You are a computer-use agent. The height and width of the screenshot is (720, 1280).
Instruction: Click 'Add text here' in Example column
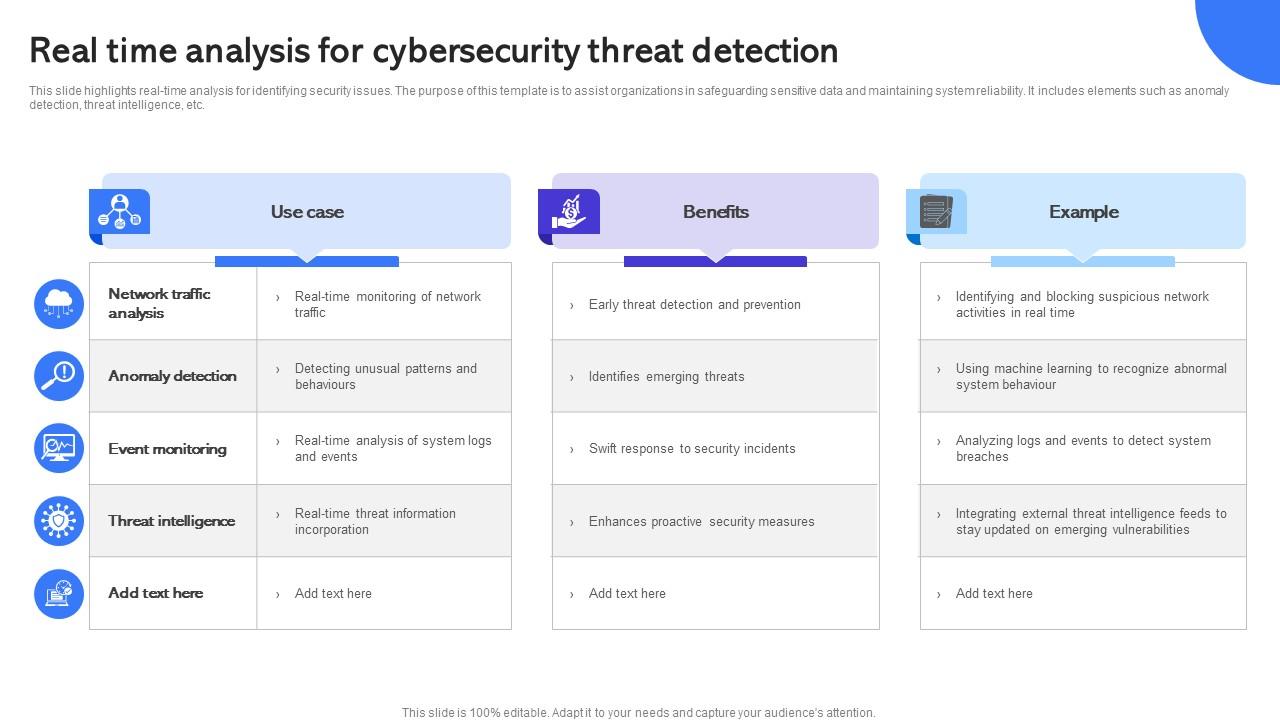coord(994,594)
